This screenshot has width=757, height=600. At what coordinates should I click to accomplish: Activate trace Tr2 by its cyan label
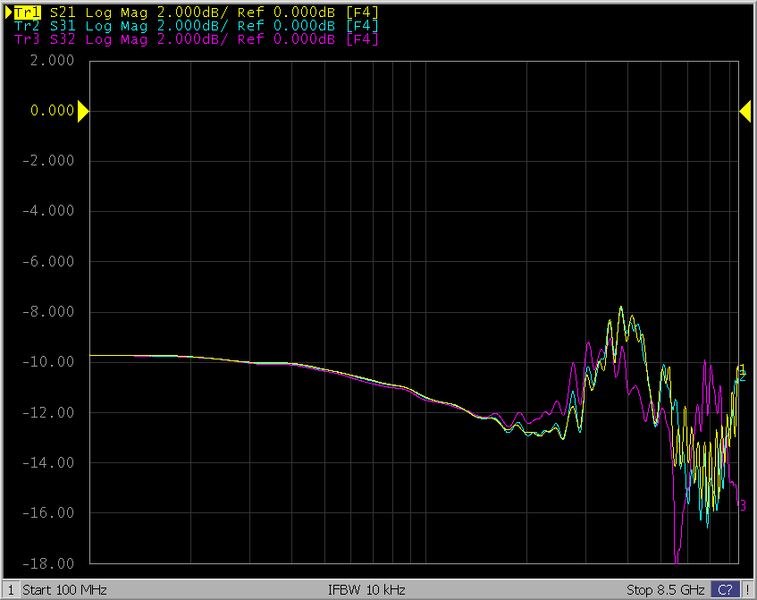click(28, 25)
